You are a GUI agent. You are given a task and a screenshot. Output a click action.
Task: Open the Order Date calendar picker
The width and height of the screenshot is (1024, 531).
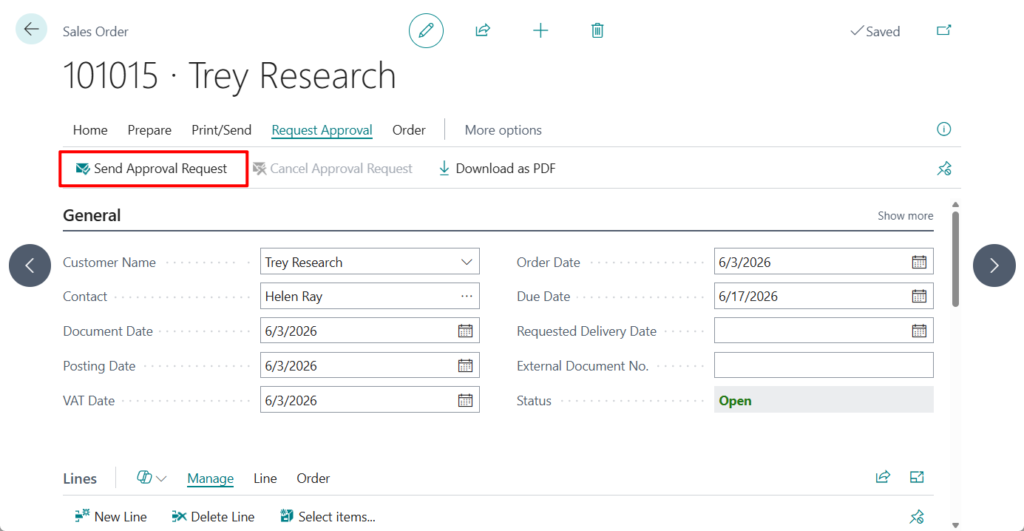(x=919, y=262)
